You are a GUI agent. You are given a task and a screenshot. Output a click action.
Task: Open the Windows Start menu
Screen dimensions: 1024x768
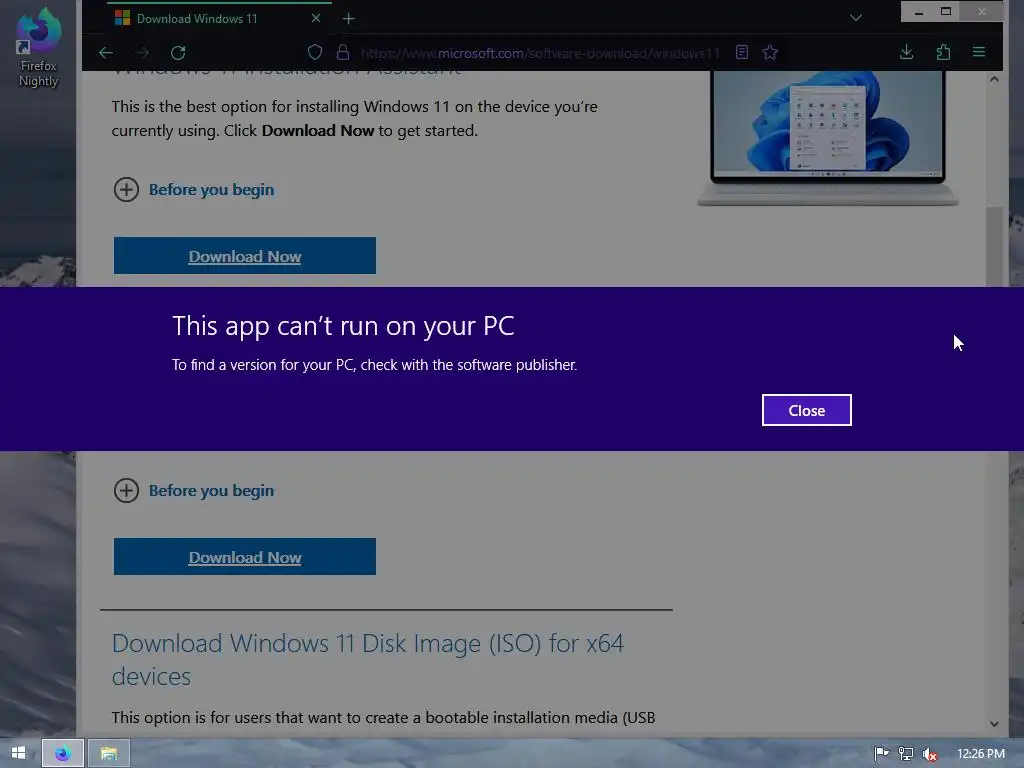19,754
